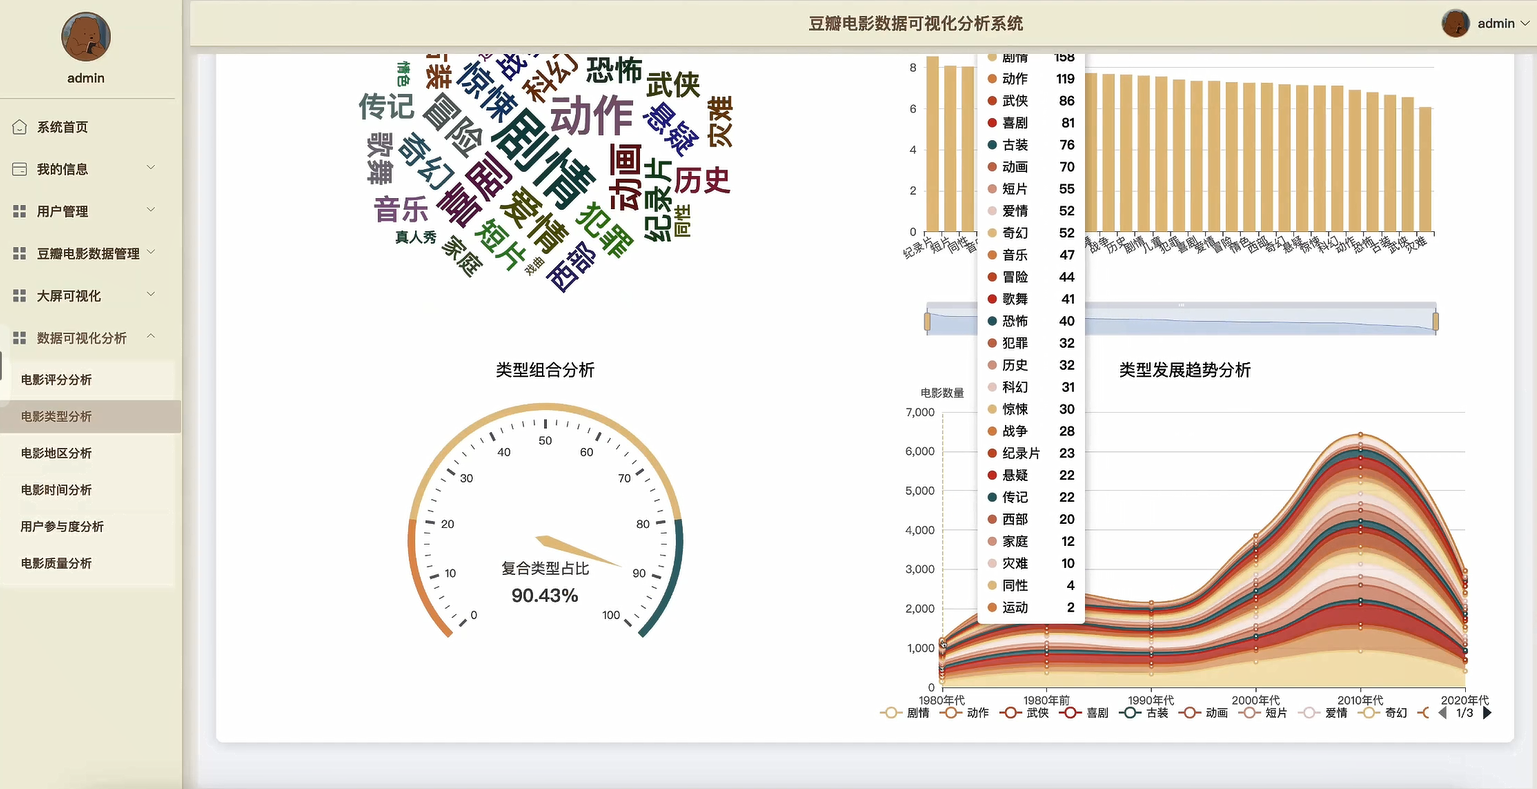Click 剧情 word in word cloud
Screen dimensions: 1537x789
544,159
